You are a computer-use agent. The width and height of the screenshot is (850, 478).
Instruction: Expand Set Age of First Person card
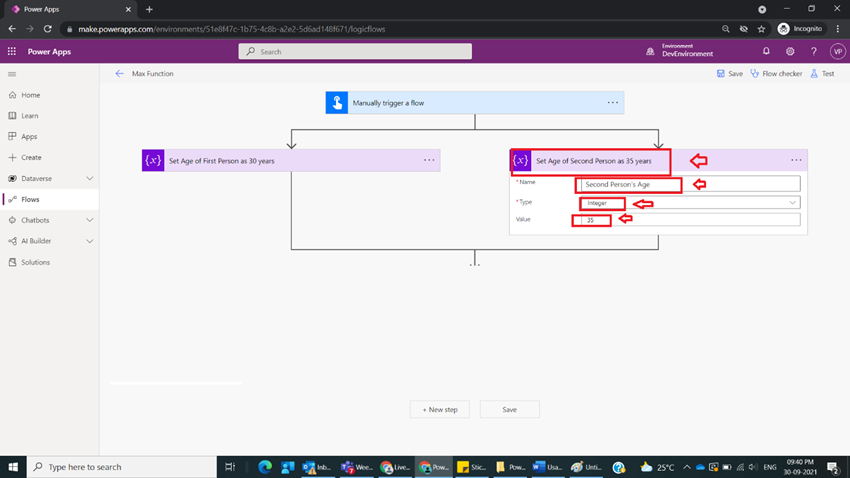pos(291,160)
